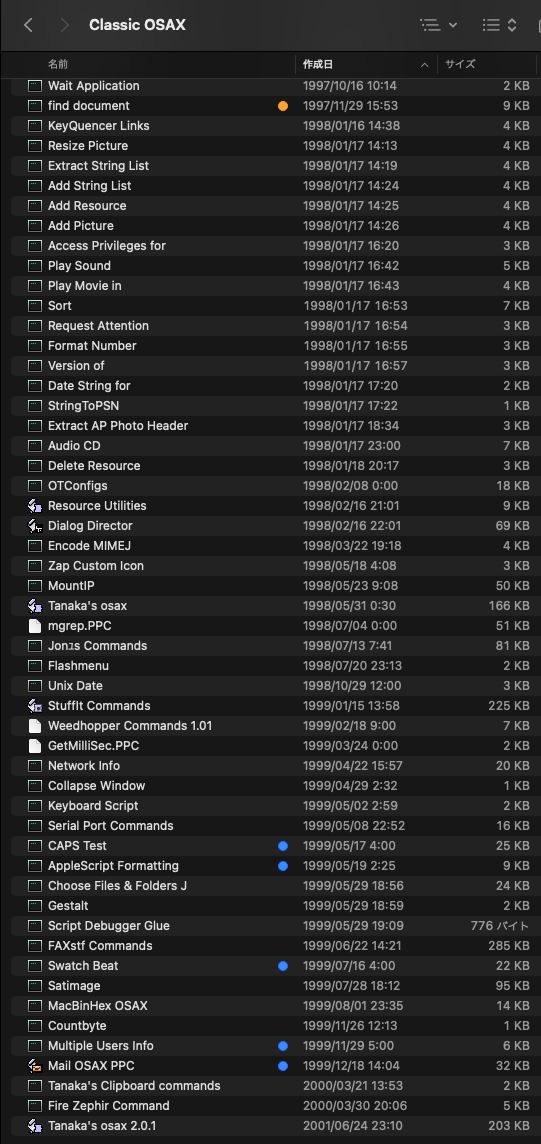Click the Mail OSAX PPC file icon
Image resolution: width=541 pixels, height=1144 pixels.
click(34, 1066)
